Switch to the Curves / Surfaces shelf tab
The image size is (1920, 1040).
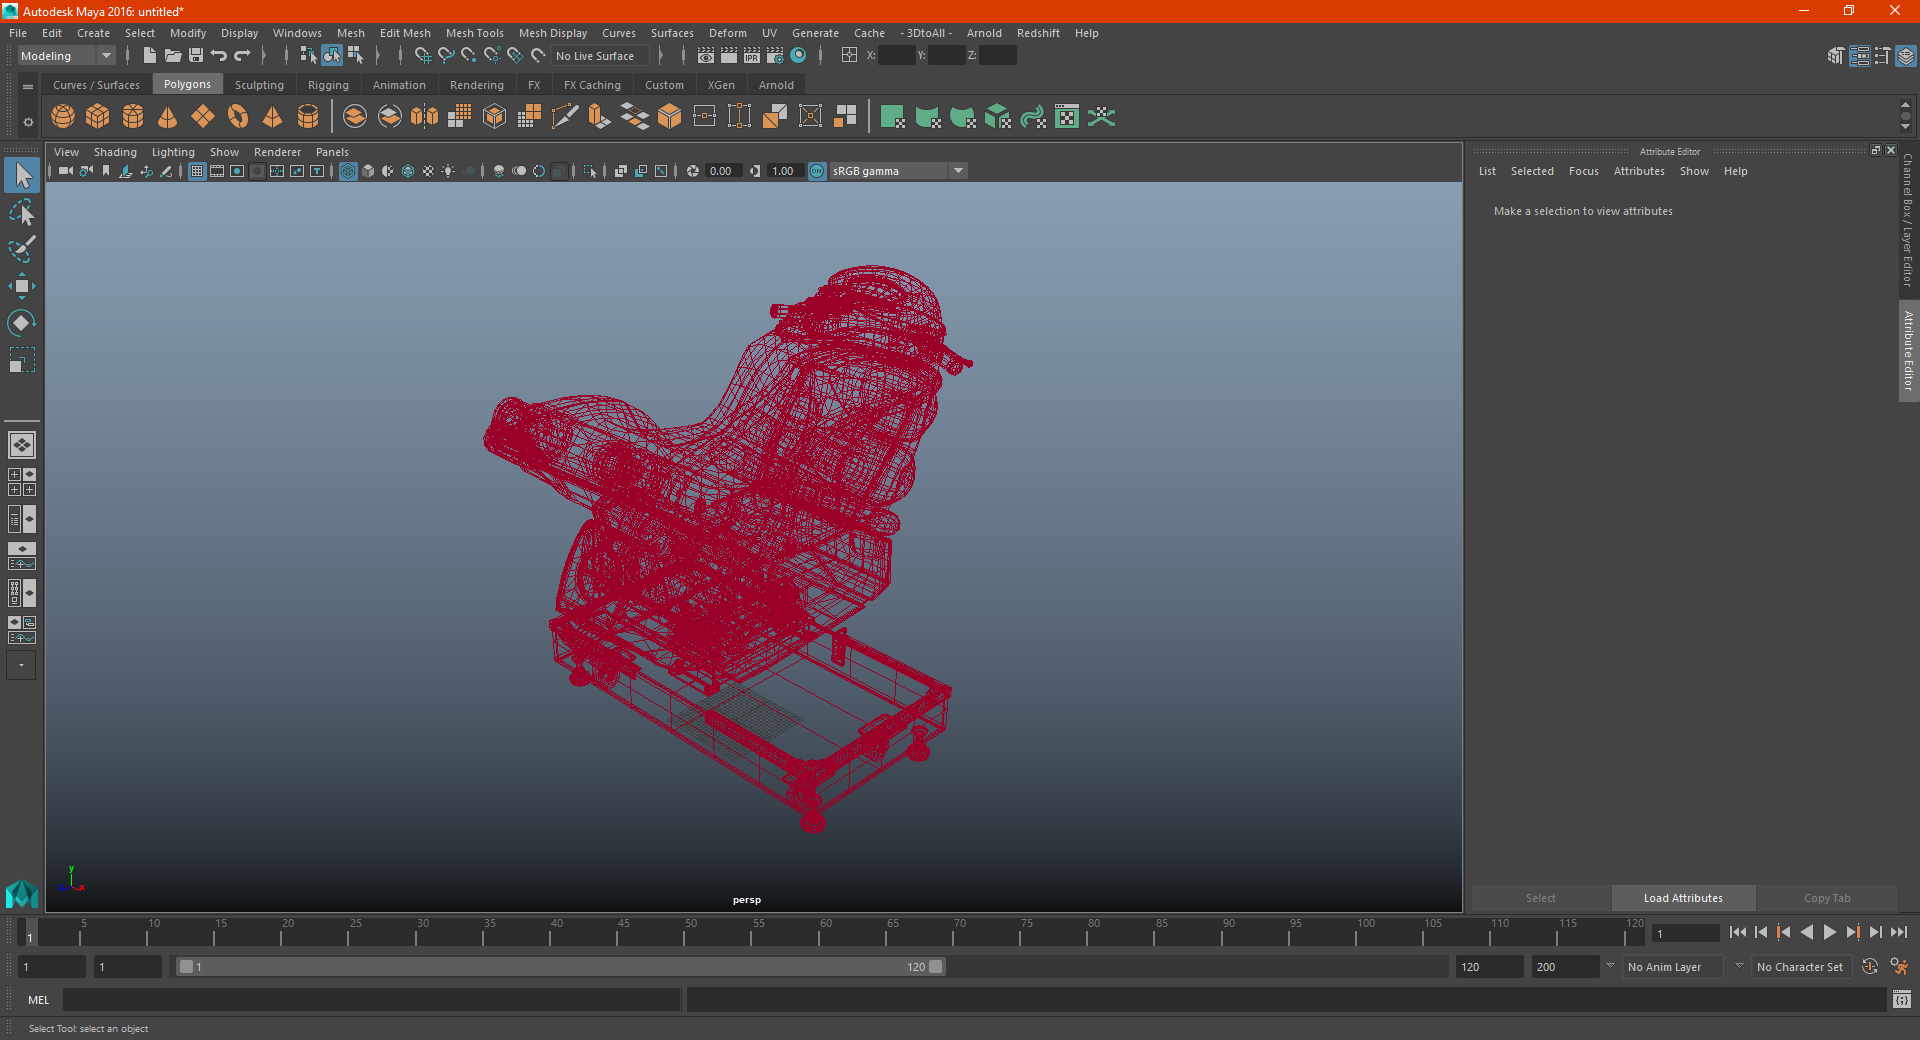coord(96,85)
